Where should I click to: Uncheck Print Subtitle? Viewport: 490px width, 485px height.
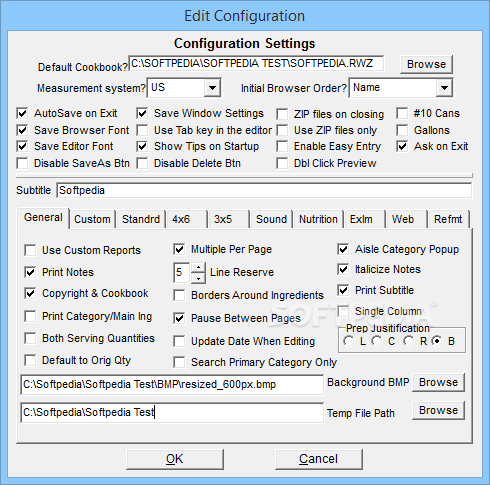[343, 290]
